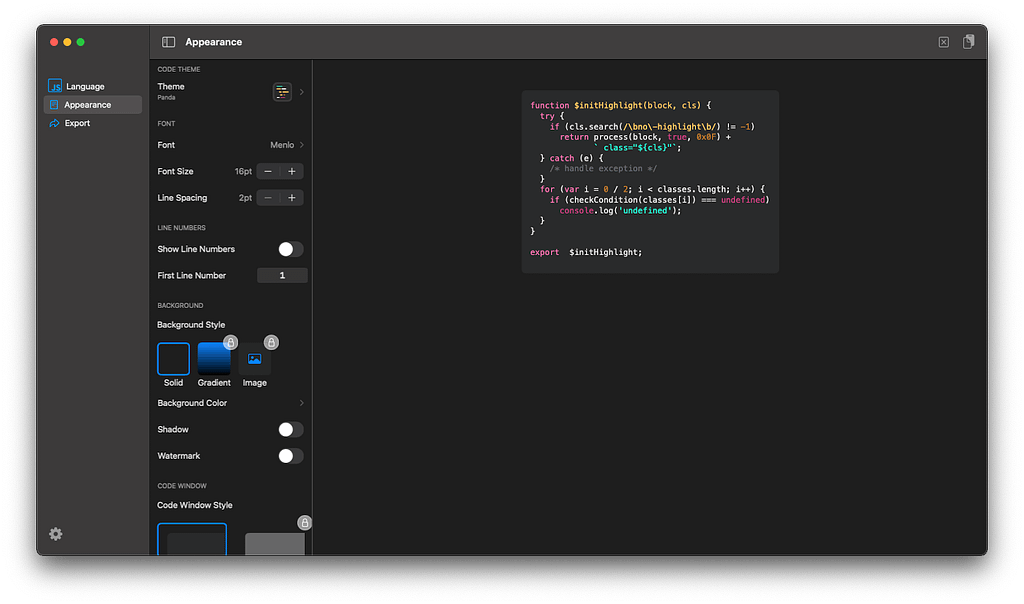The image size is (1024, 604).
Task: Click the Background Color label
Action: (x=192, y=403)
